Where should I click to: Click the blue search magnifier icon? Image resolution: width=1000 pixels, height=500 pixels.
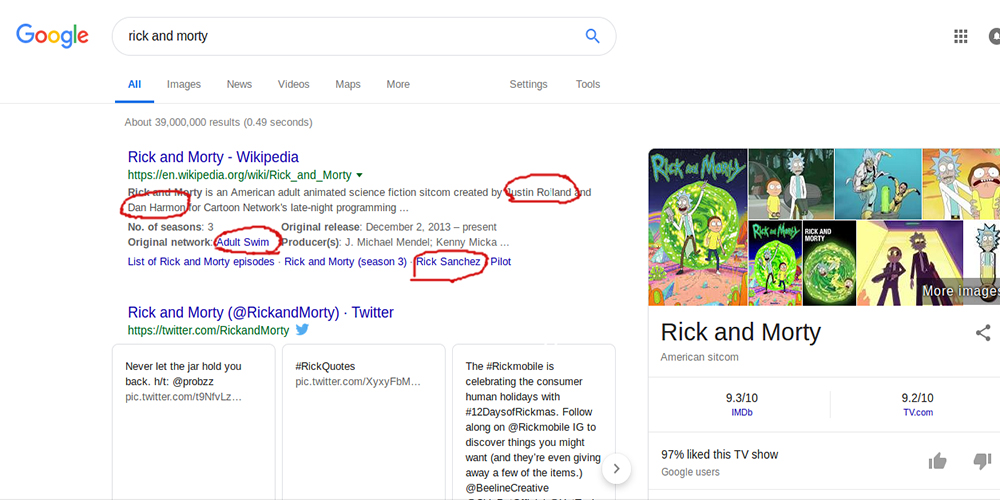click(592, 36)
